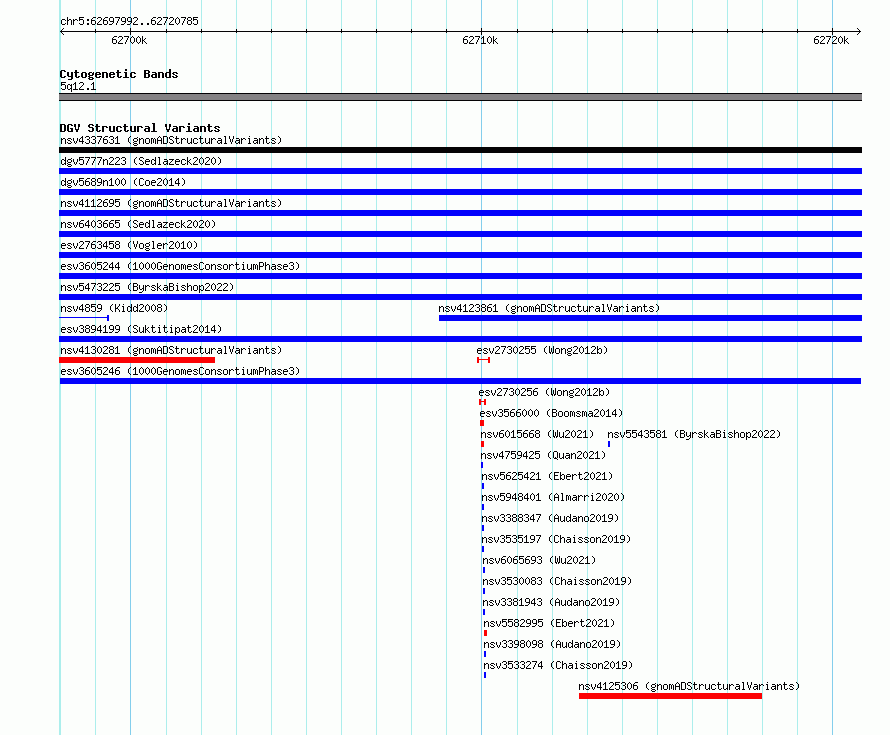The width and height of the screenshot is (890, 735).
Task: Open the nsv4112695 gnomAD variant label
Action: (171, 203)
